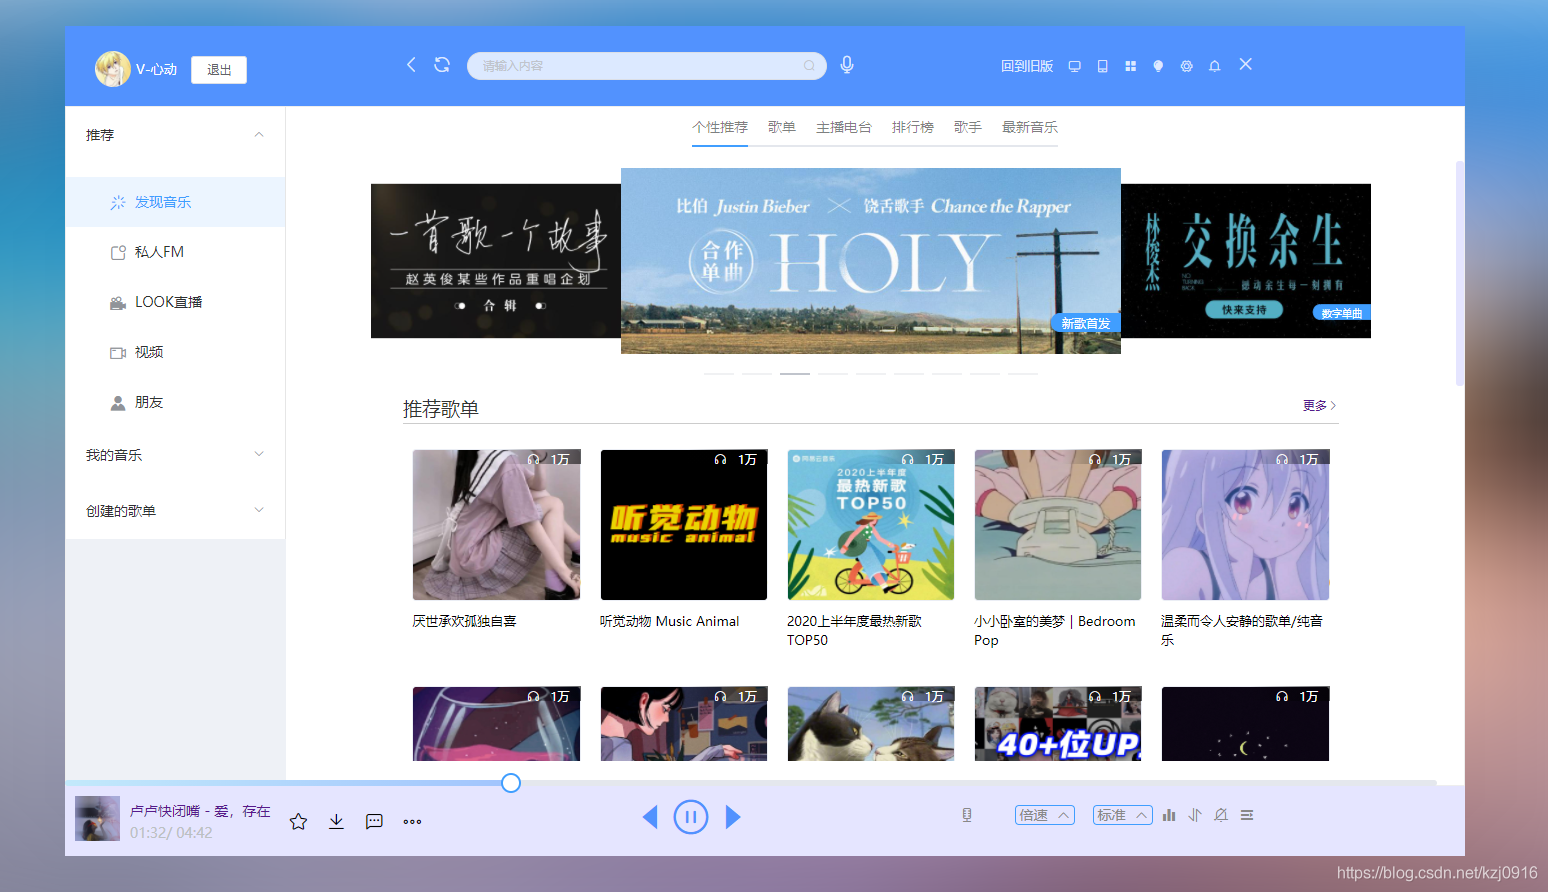Select the active carousel indicator under the banner

795,373
